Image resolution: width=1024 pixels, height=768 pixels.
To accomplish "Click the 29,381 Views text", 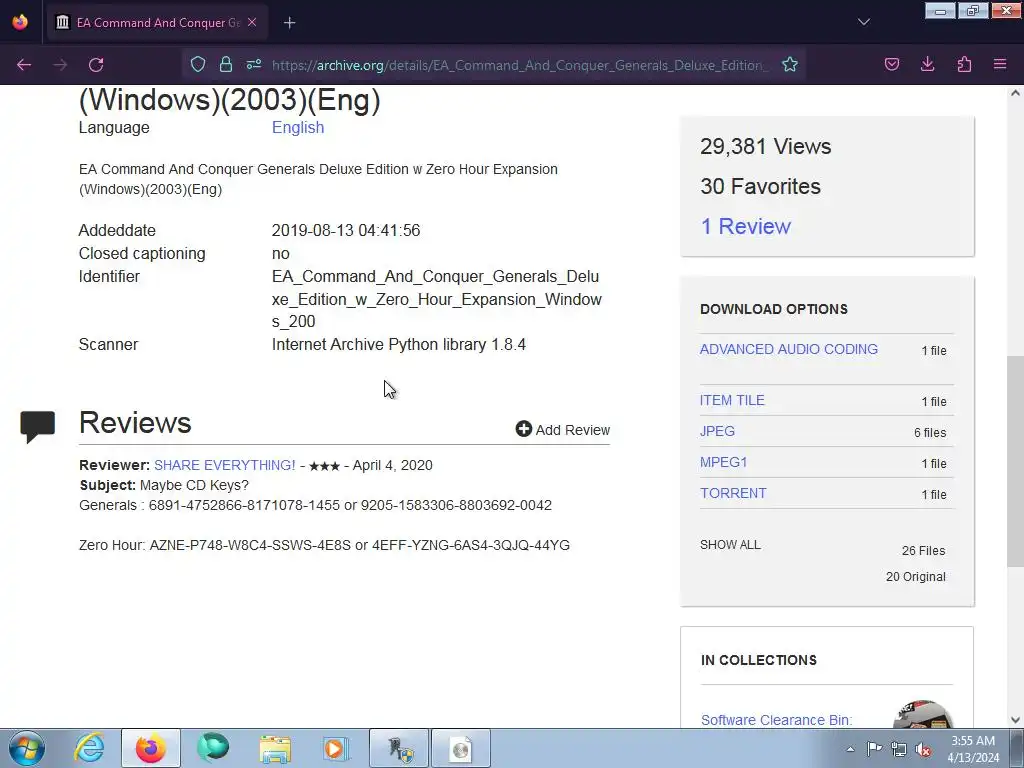I will tap(765, 146).
